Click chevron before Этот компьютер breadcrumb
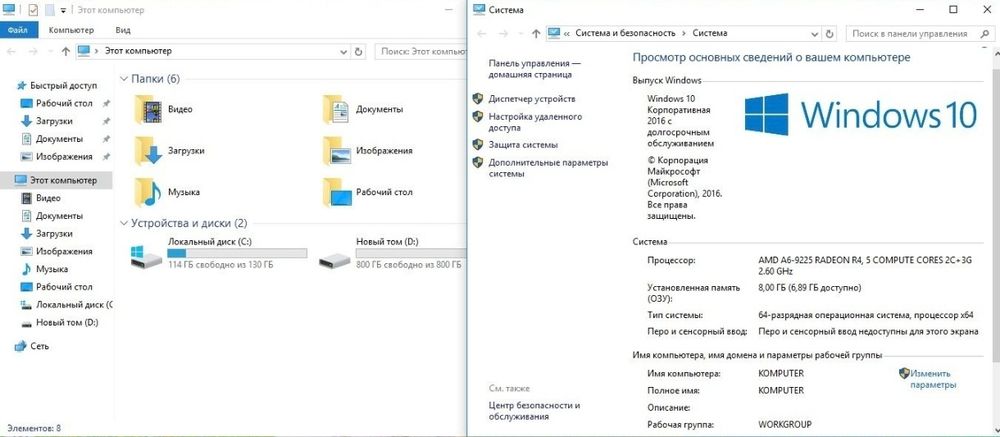This screenshot has width=1000, height=437. point(97,52)
